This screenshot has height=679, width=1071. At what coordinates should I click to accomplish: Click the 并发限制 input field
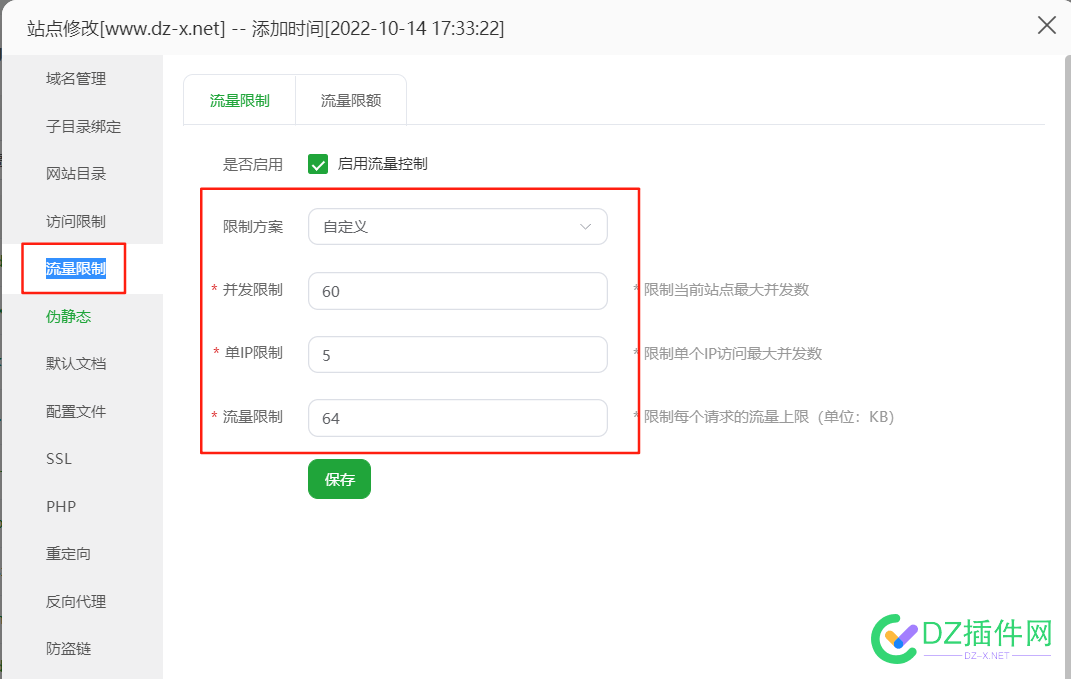(458, 291)
